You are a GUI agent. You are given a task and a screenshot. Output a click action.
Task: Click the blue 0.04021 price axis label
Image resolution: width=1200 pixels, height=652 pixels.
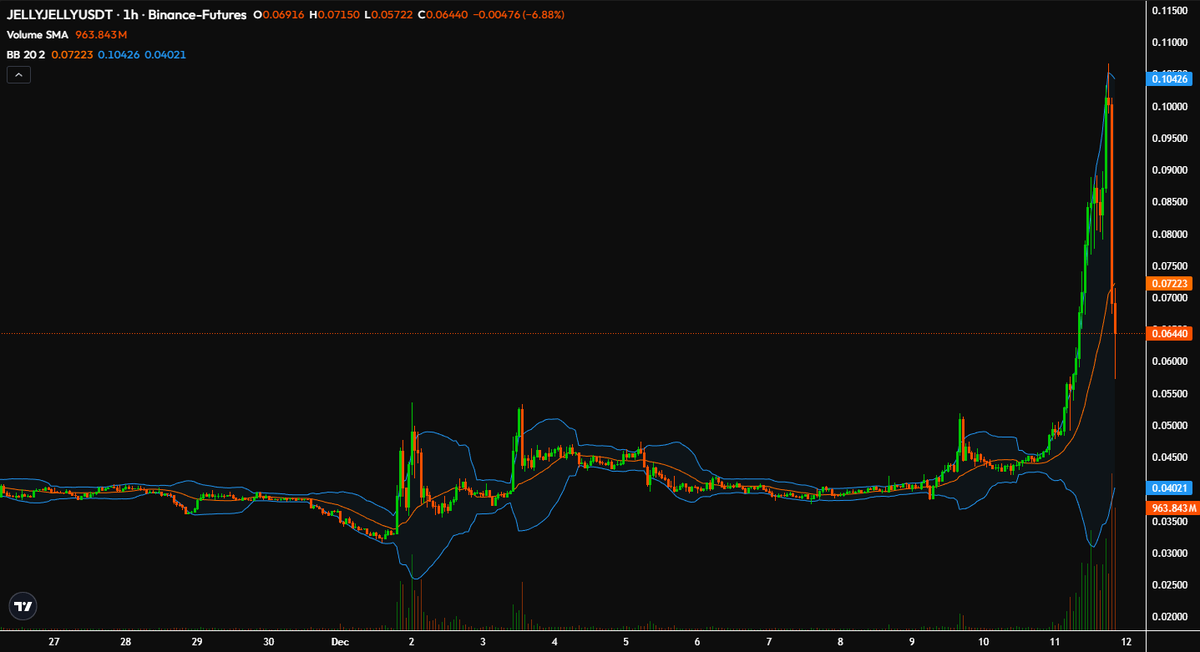[1169, 488]
